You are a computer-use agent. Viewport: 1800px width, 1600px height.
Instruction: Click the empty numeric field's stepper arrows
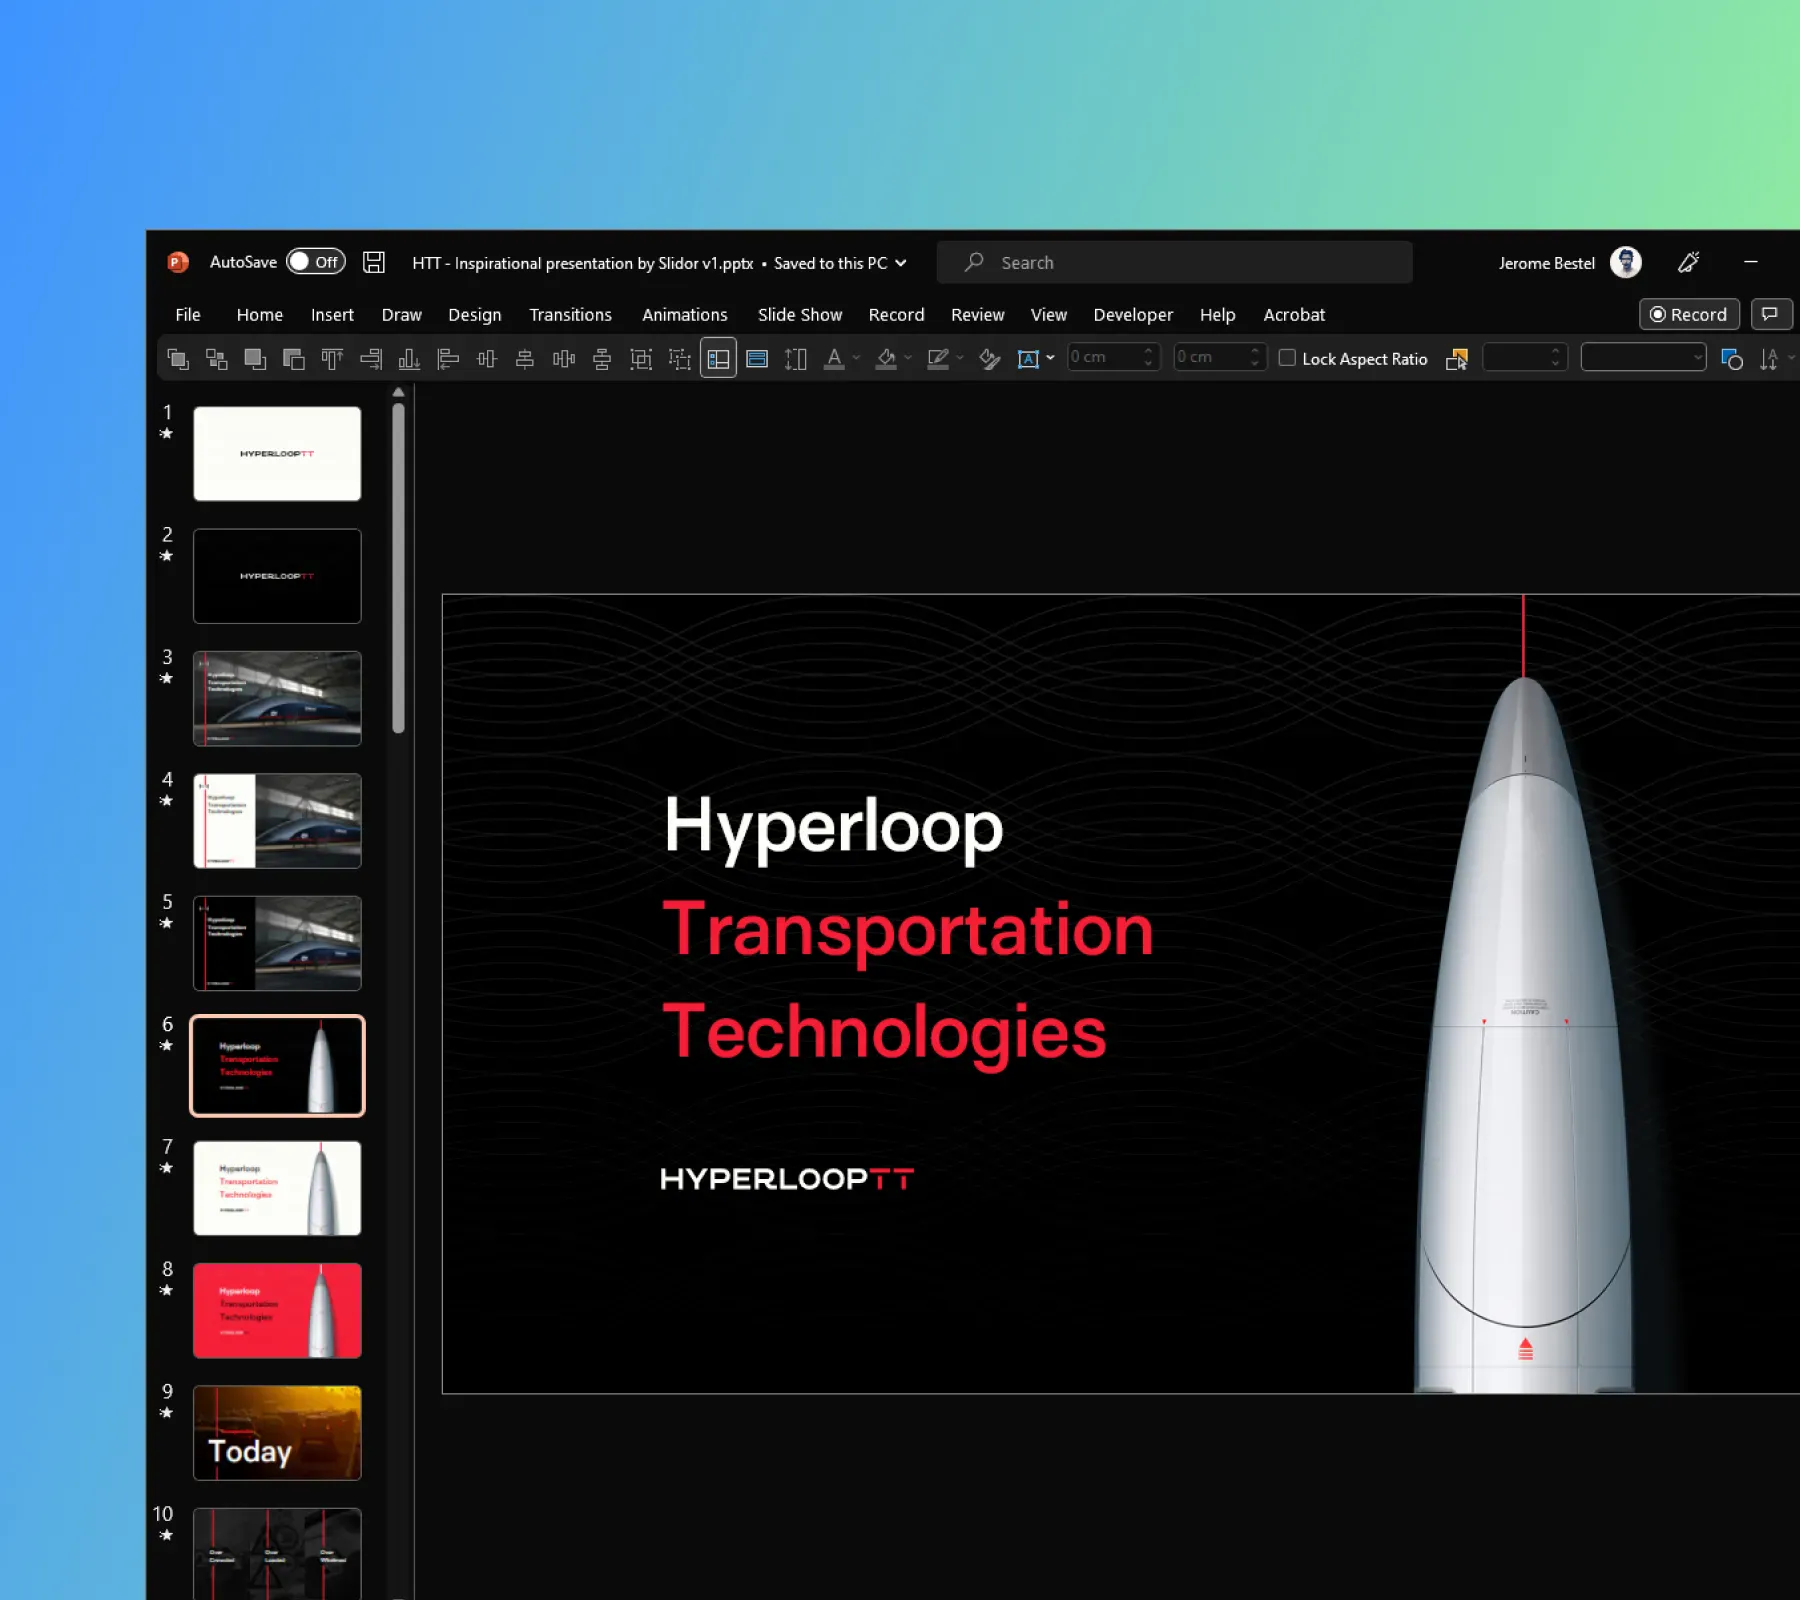click(x=1555, y=357)
